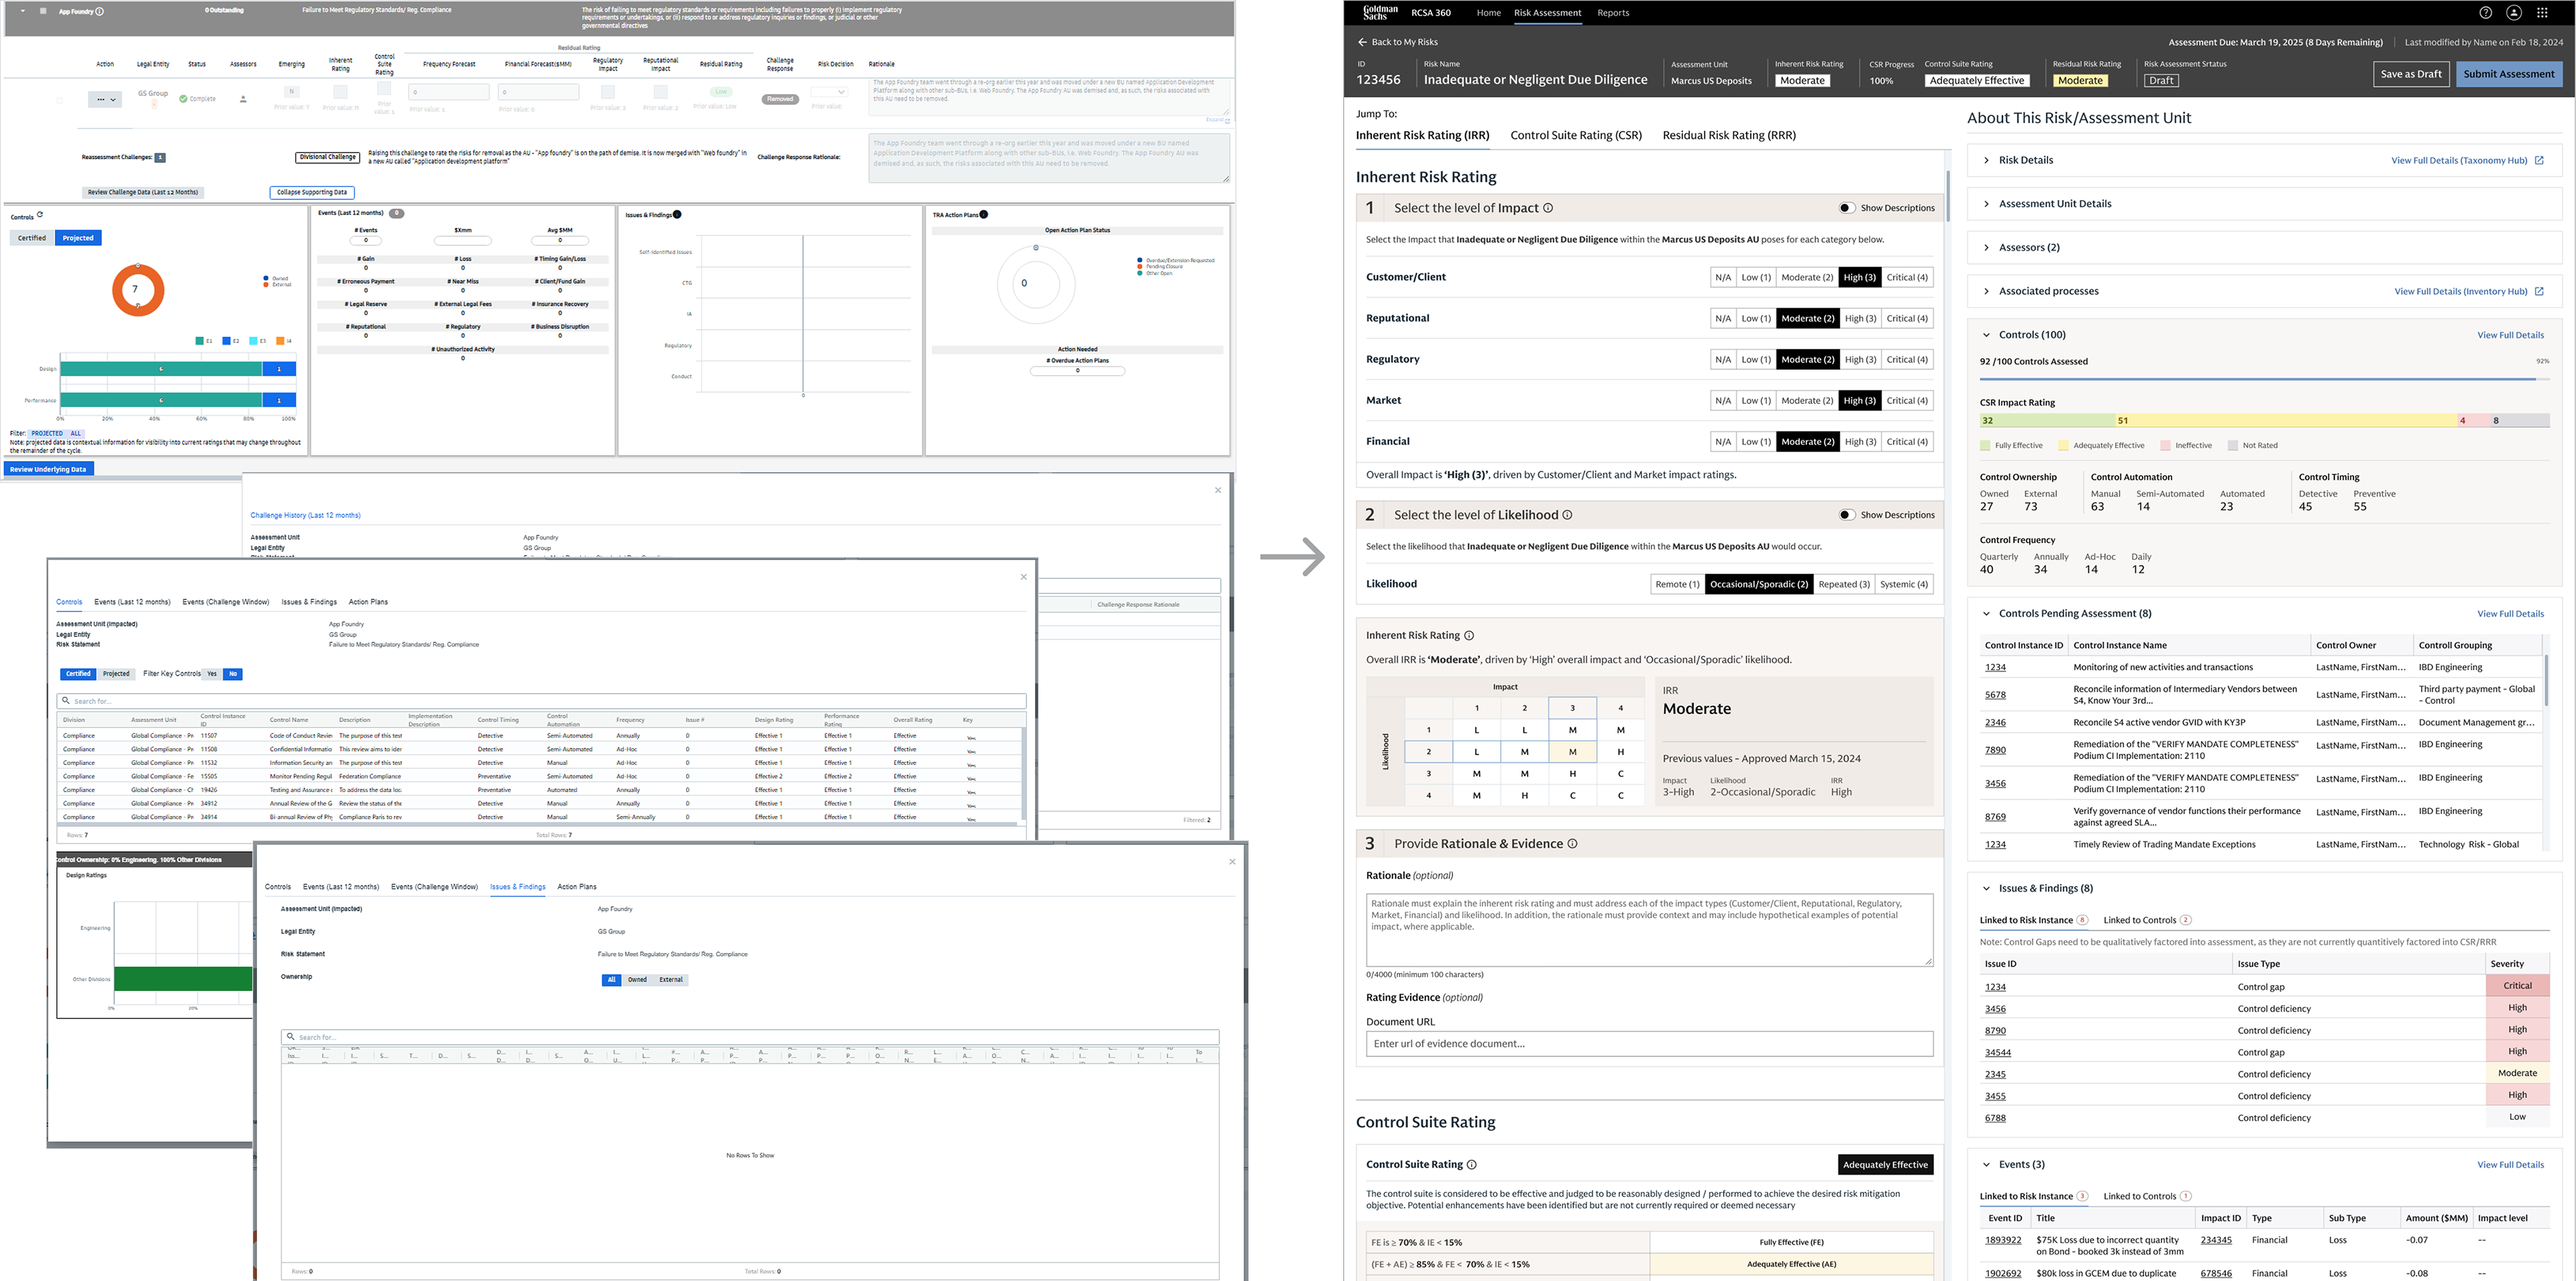
Task: Click the Save as Draft button
Action: (x=2411, y=74)
